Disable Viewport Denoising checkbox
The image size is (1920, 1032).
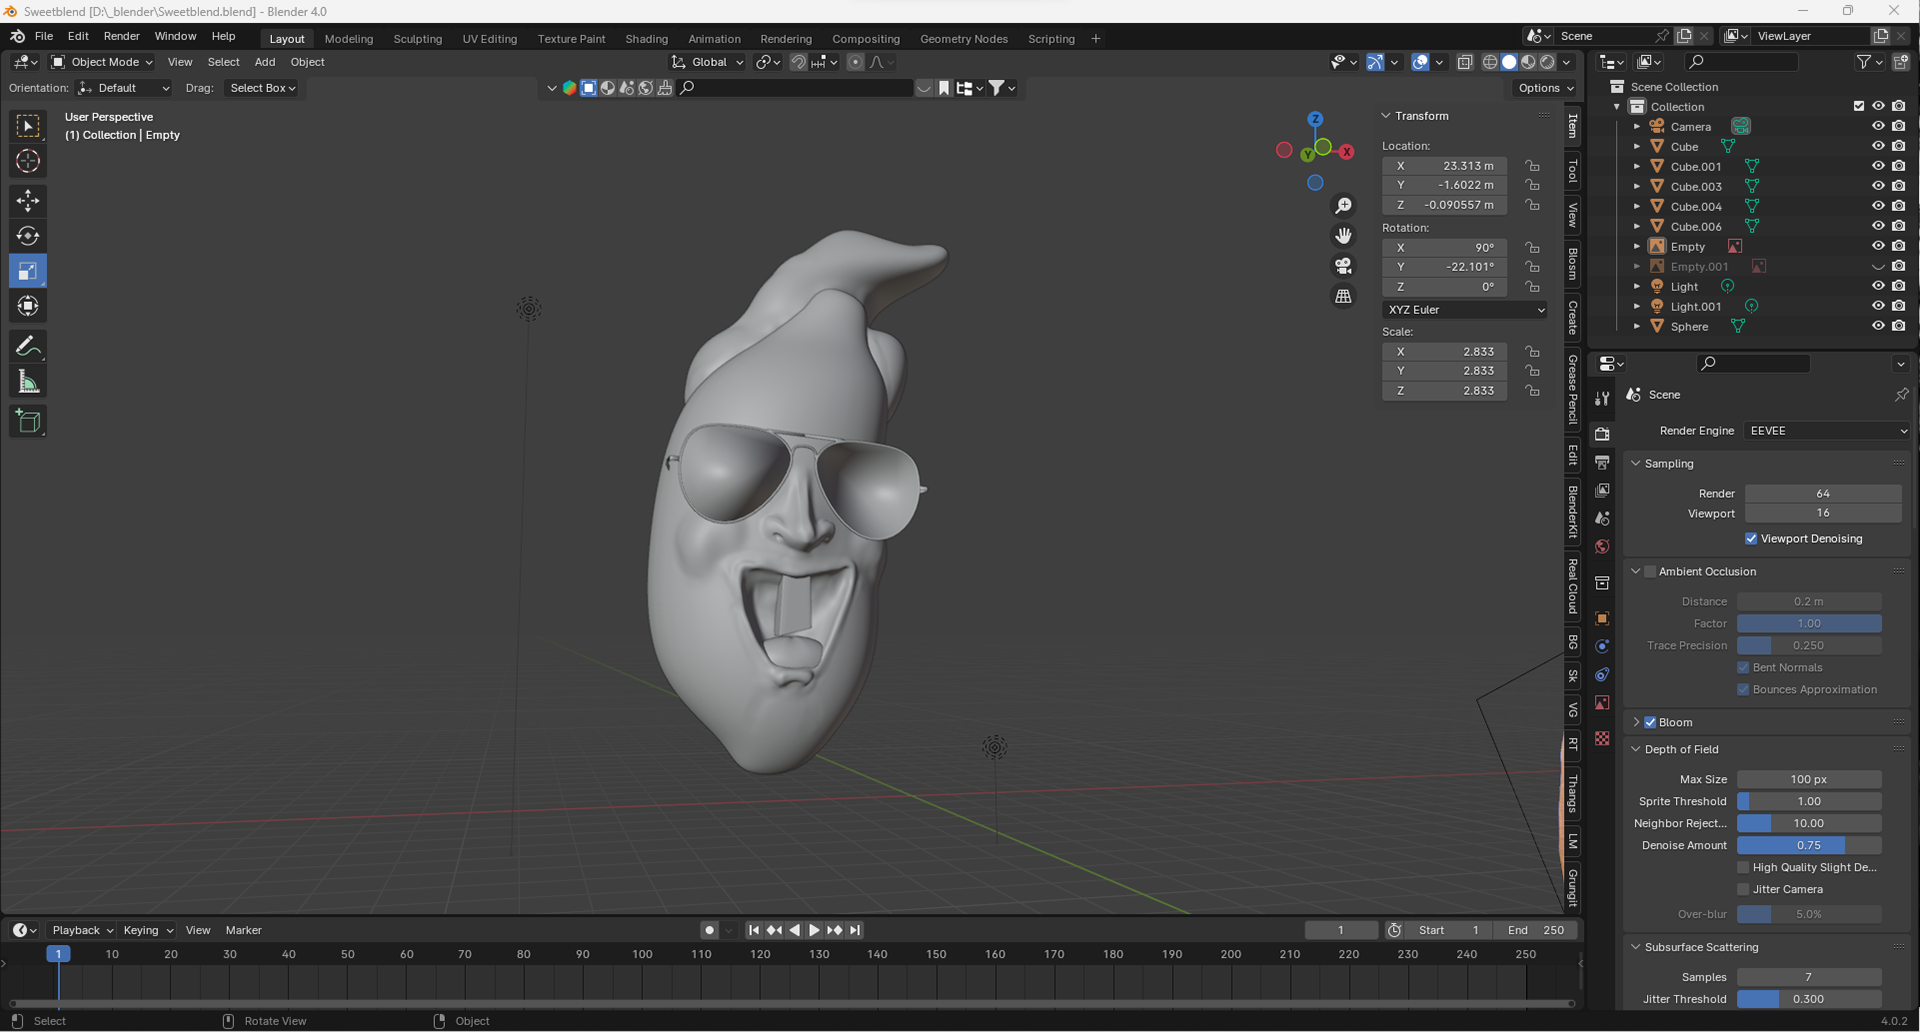pyautogui.click(x=1751, y=539)
